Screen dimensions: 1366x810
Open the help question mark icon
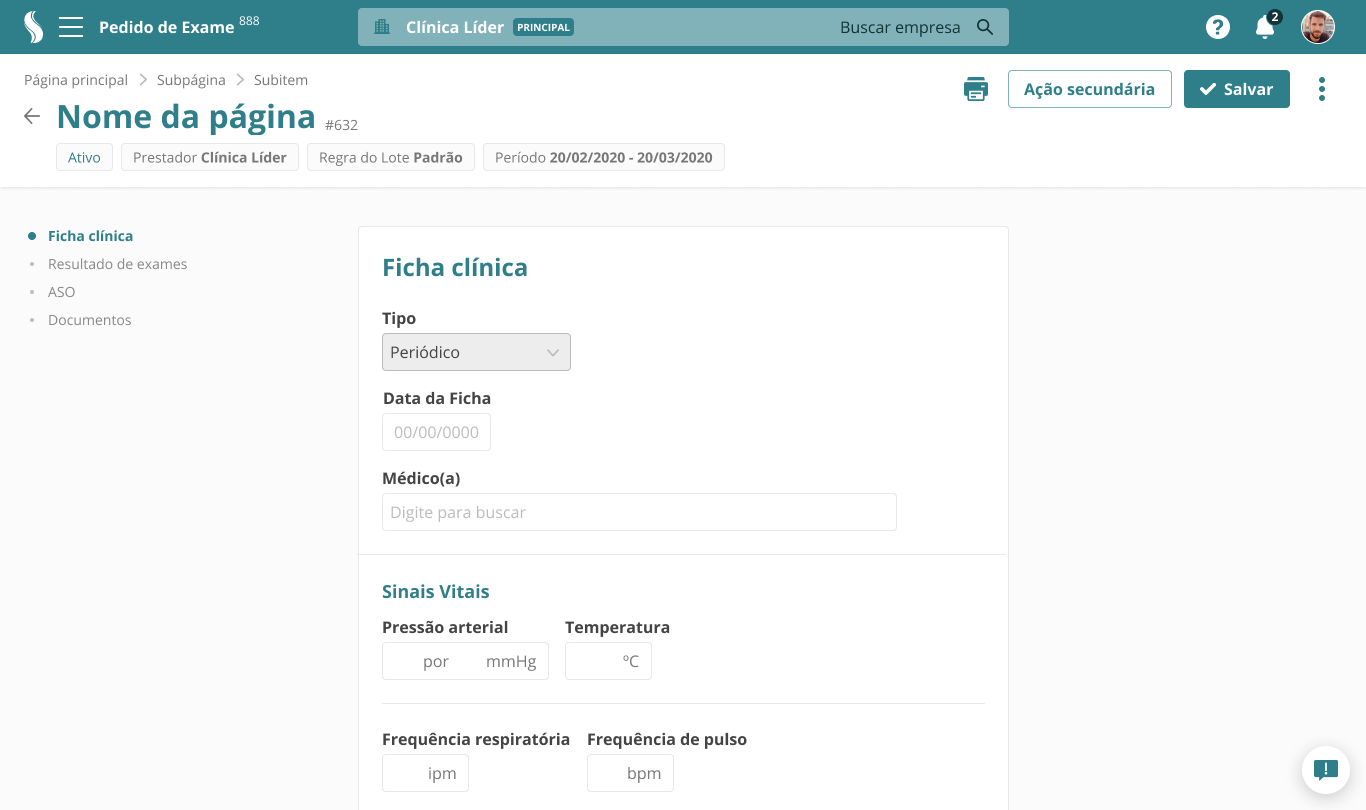[x=1218, y=27]
